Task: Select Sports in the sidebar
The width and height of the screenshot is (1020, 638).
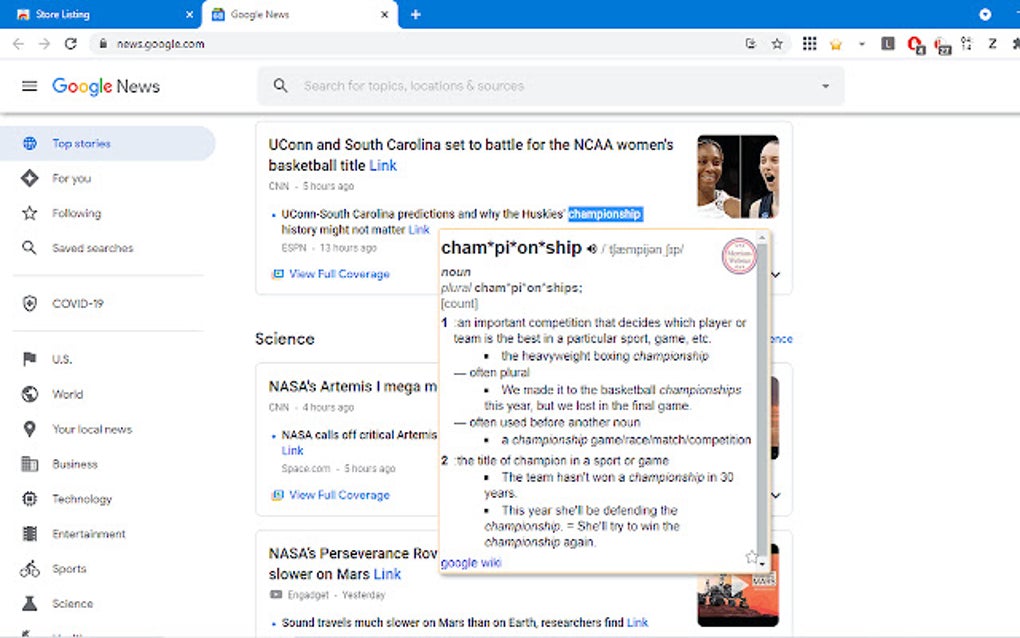Action: tap(69, 568)
